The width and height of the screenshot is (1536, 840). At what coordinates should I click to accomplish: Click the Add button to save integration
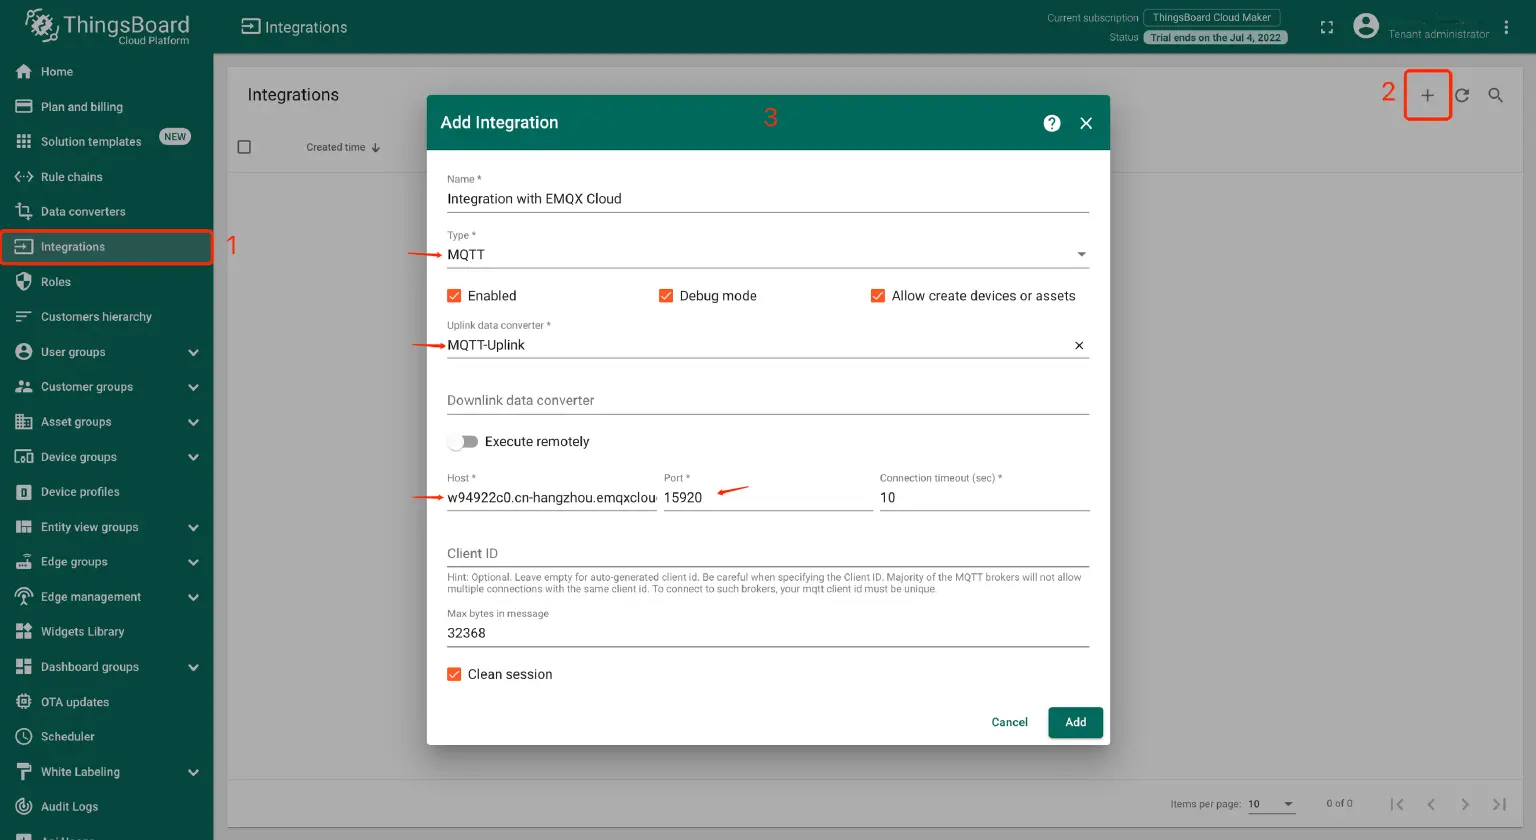tap(1075, 722)
